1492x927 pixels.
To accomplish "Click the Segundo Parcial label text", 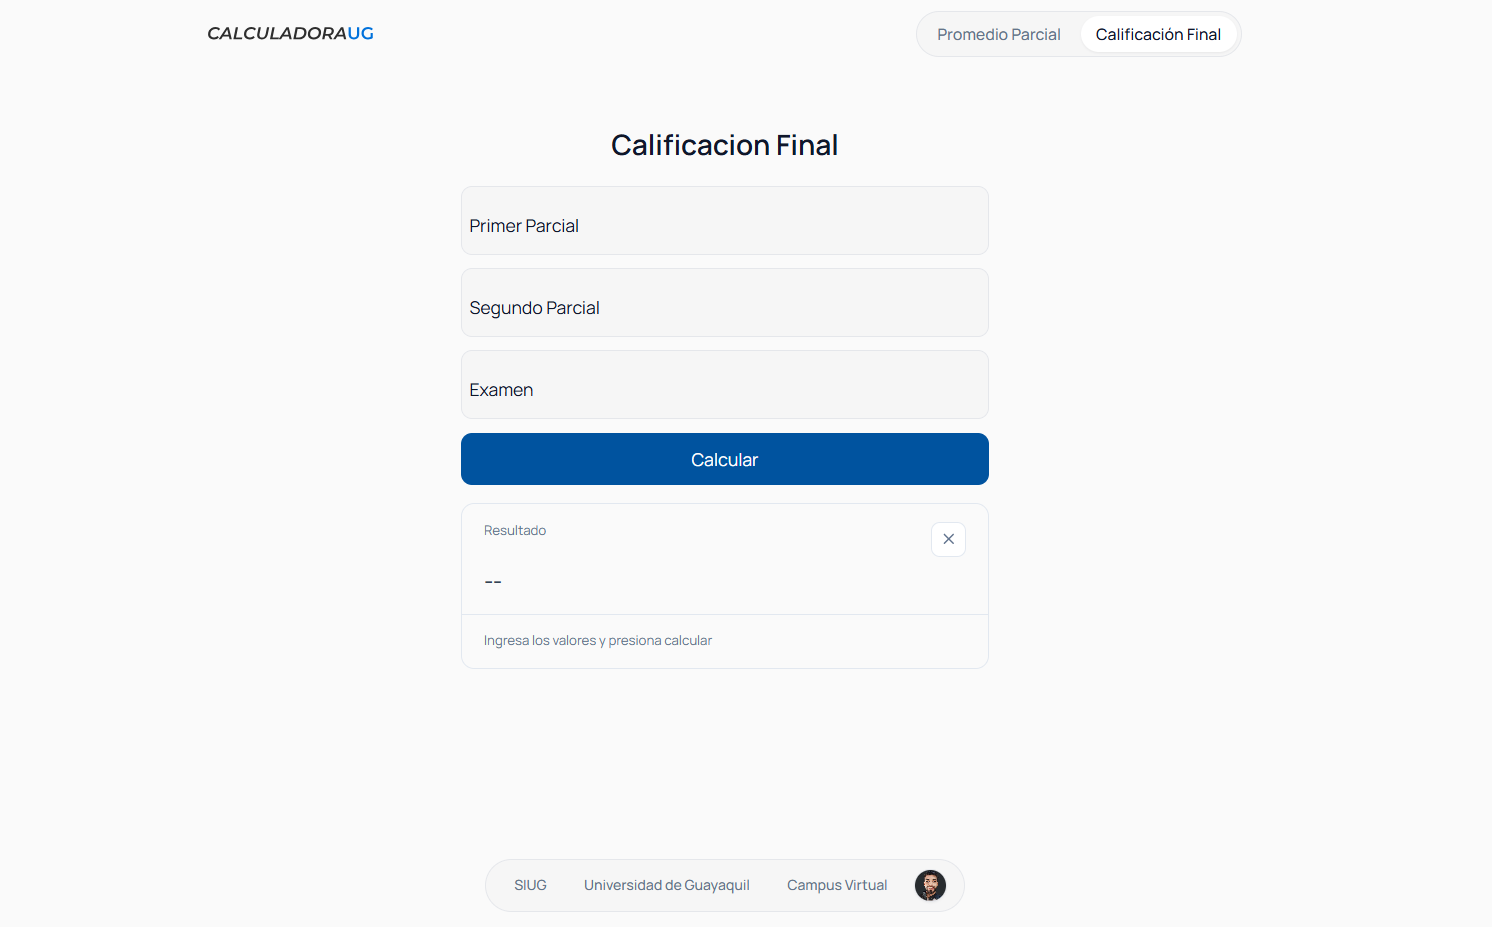I will (534, 308).
